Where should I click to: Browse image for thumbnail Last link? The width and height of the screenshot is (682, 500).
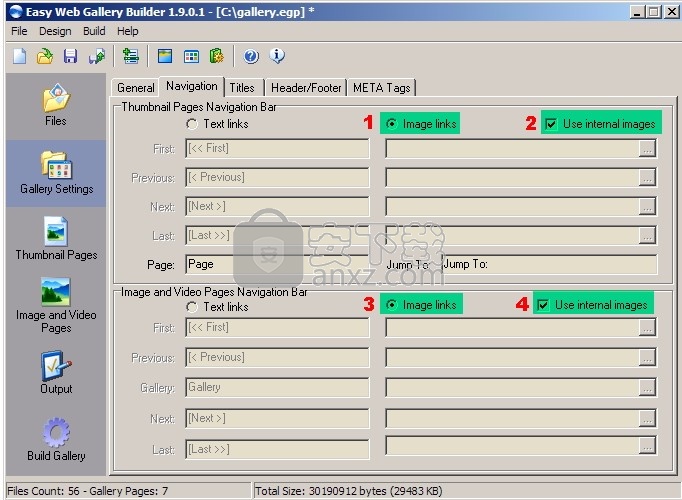647,235
